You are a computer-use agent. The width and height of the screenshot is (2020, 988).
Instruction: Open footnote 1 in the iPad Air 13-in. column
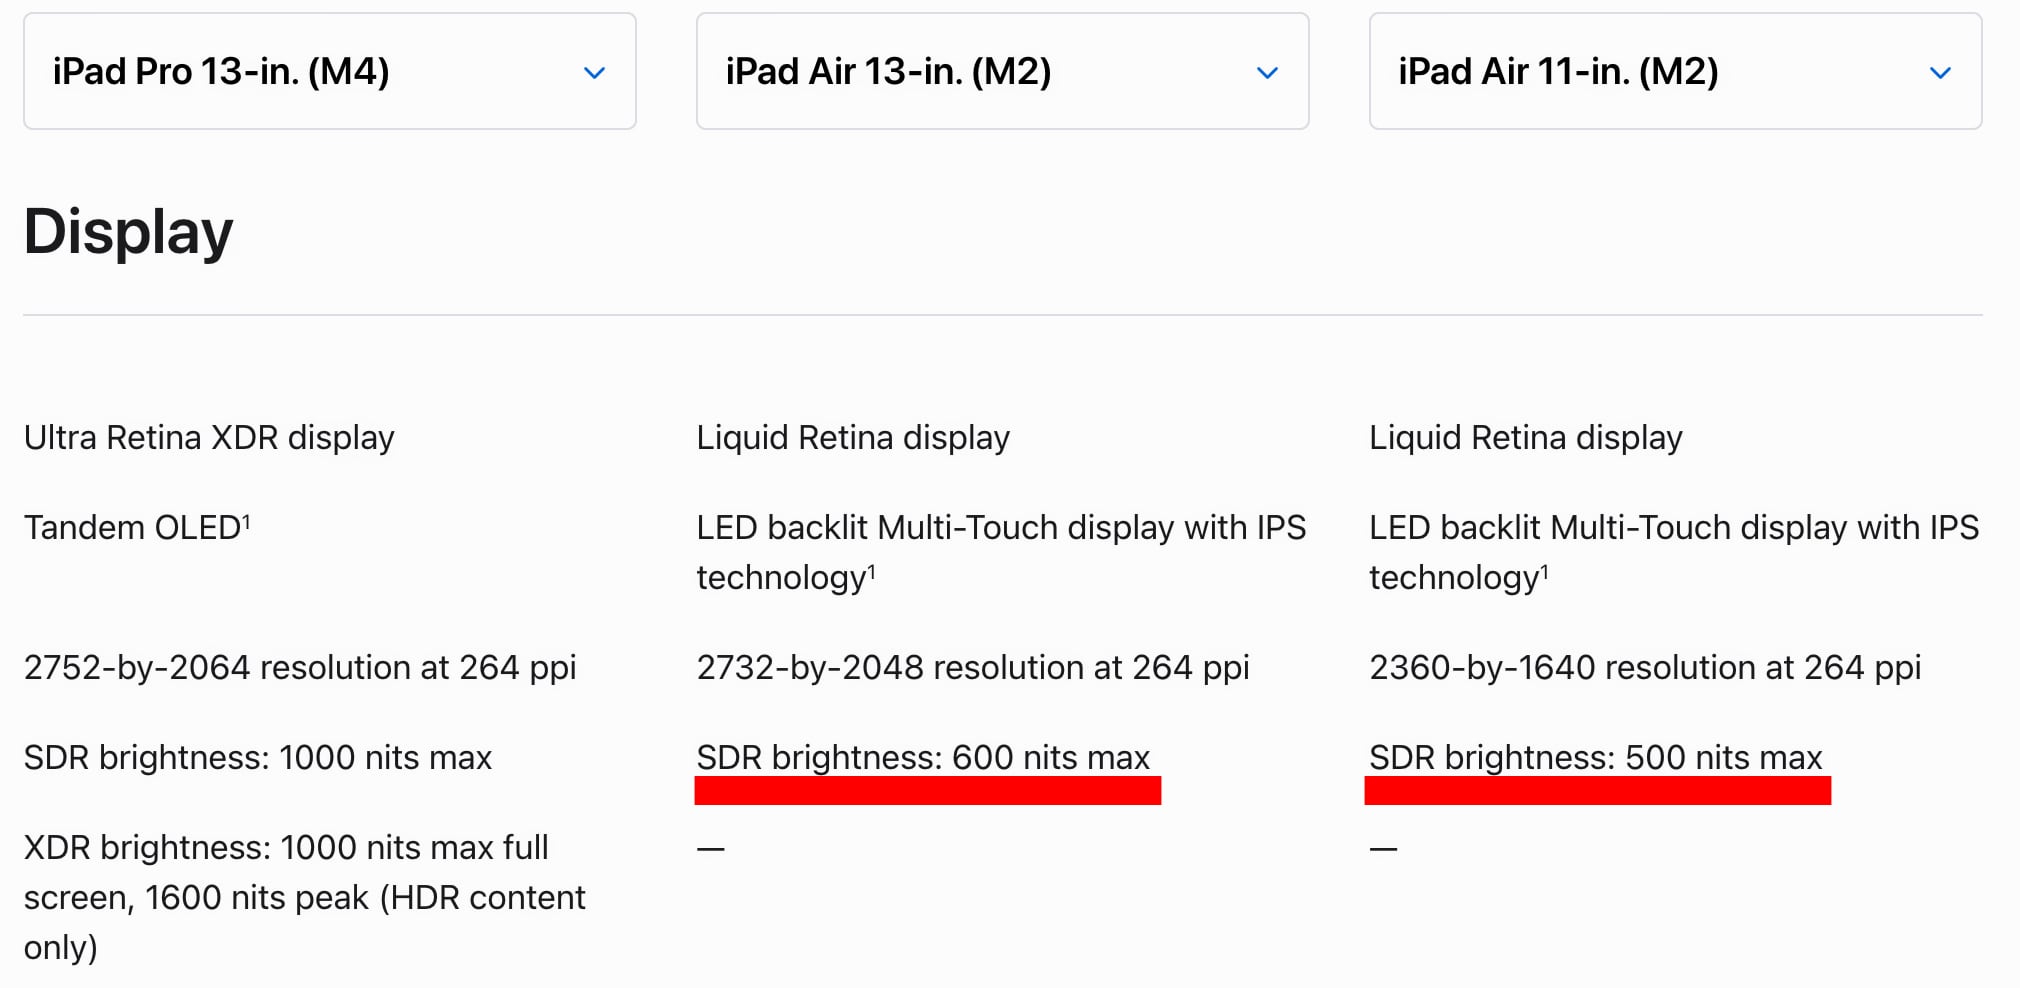tap(871, 570)
